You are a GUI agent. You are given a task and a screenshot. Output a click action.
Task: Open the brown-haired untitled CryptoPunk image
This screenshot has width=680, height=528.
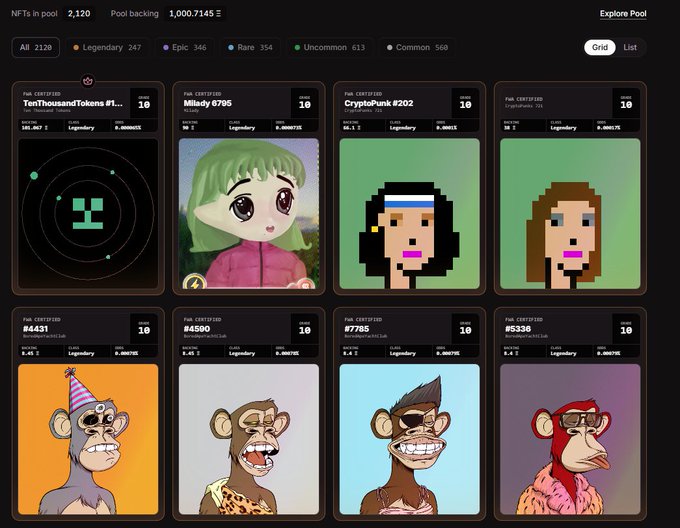tap(570, 214)
